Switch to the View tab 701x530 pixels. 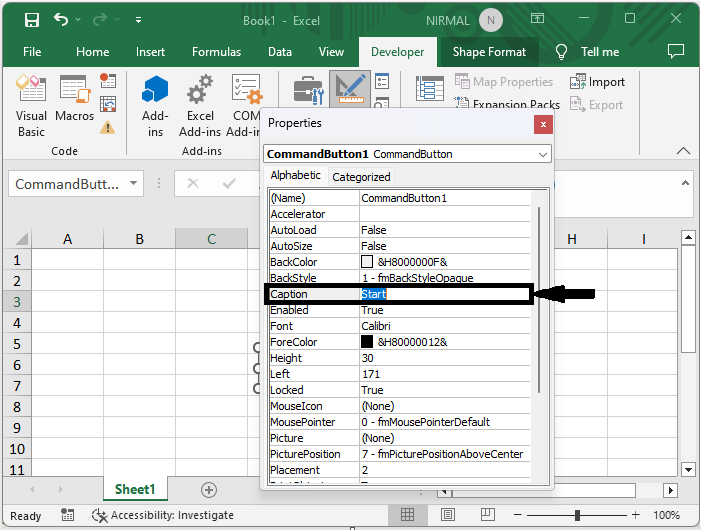click(331, 52)
